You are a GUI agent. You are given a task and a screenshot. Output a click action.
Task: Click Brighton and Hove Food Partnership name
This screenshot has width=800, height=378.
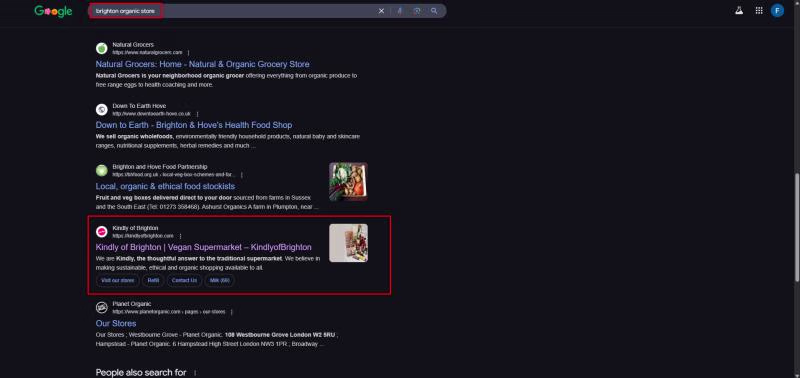pyautogui.click(x=160, y=167)
